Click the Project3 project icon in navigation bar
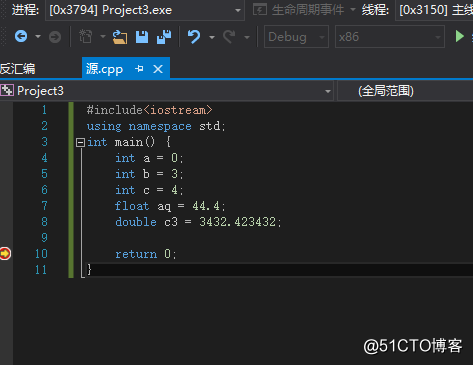473x365 pixels. (x=7, y=90)
